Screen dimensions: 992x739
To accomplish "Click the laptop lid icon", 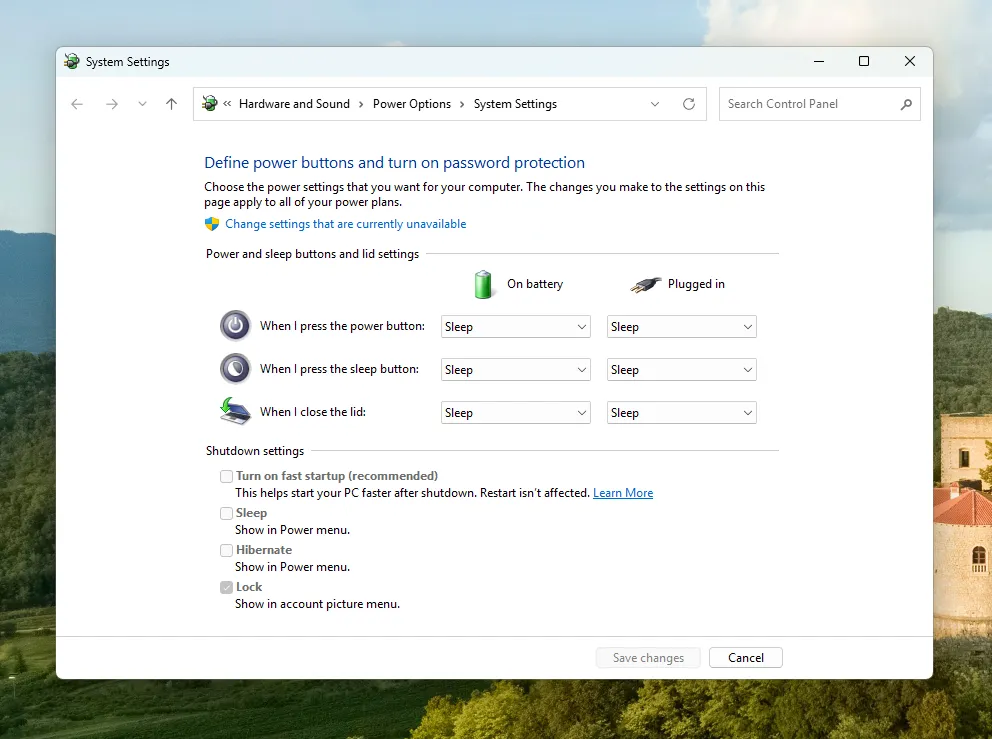I will point(233,410).
